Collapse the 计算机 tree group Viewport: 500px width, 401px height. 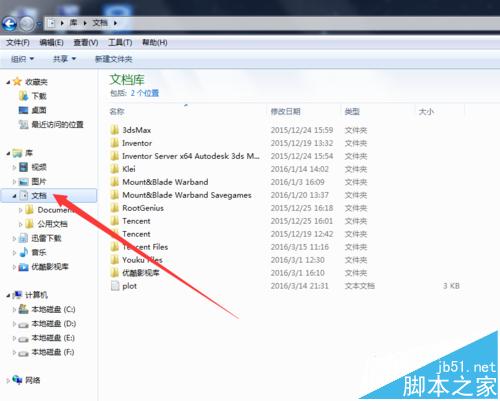tap(8, 295)
